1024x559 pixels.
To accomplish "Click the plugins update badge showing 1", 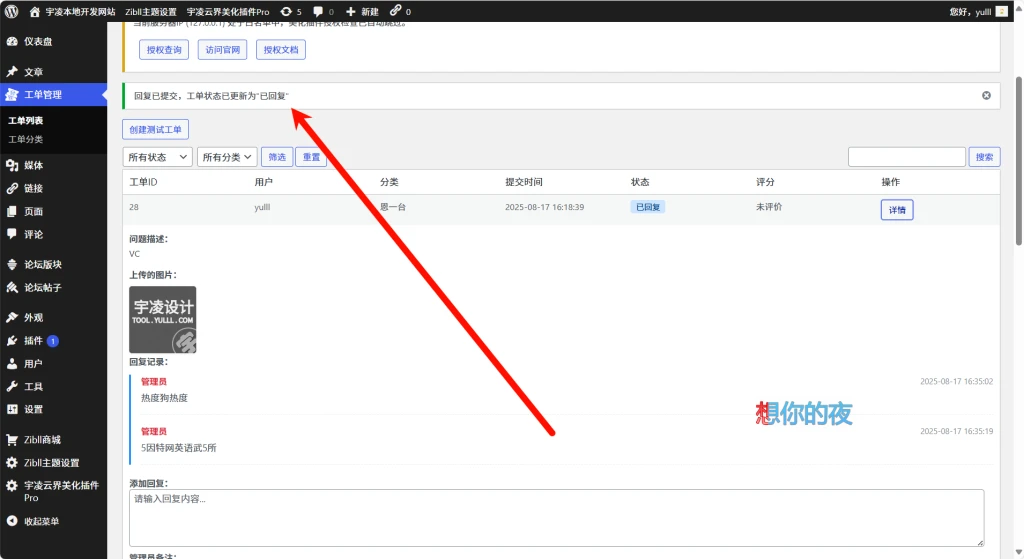I will pos(53,341).
